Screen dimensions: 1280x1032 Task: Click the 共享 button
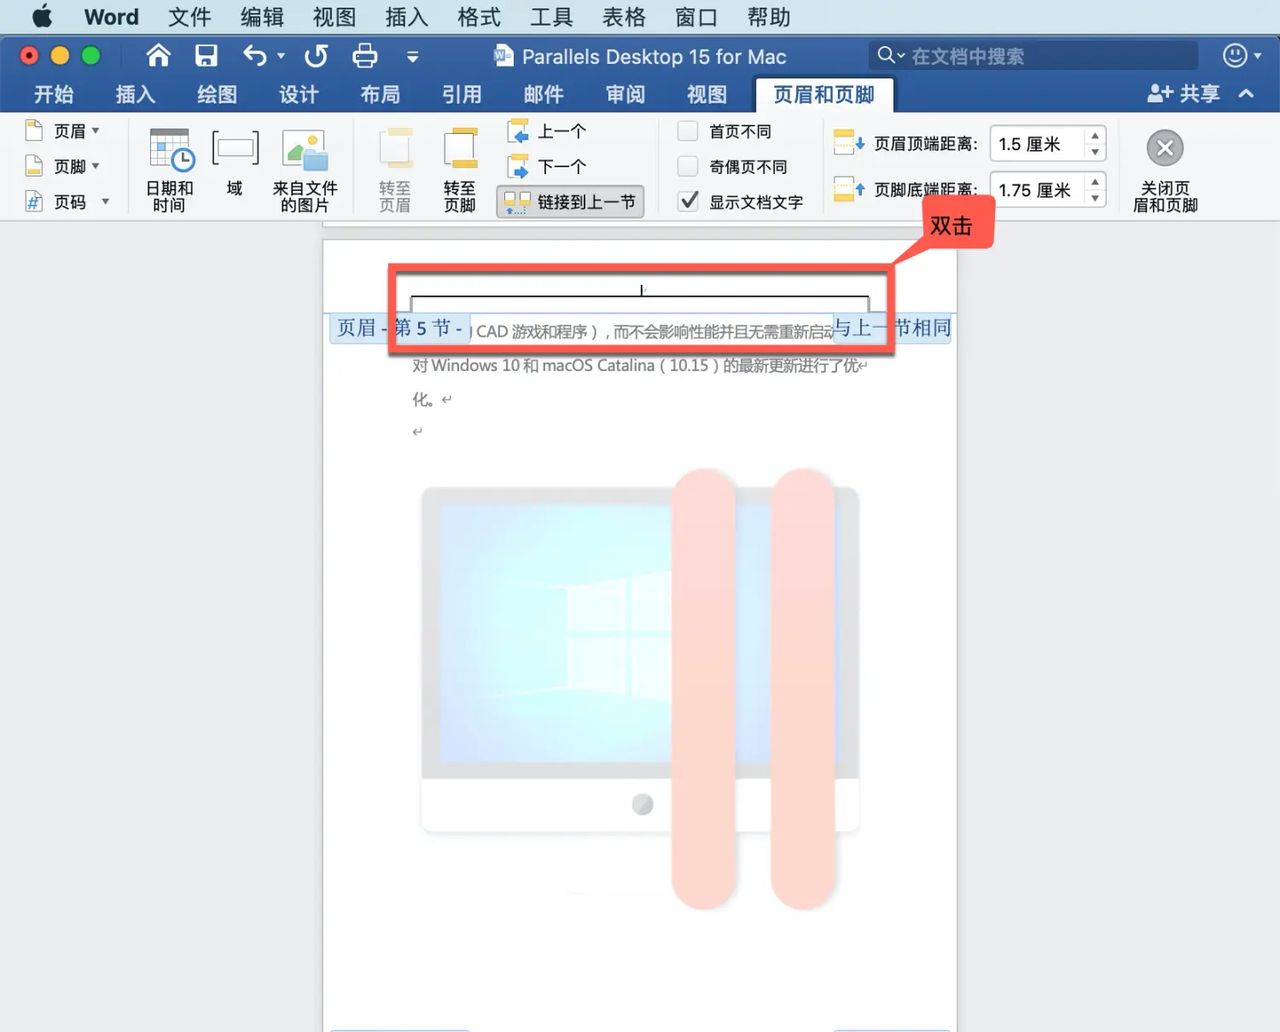click(1186, 93)
